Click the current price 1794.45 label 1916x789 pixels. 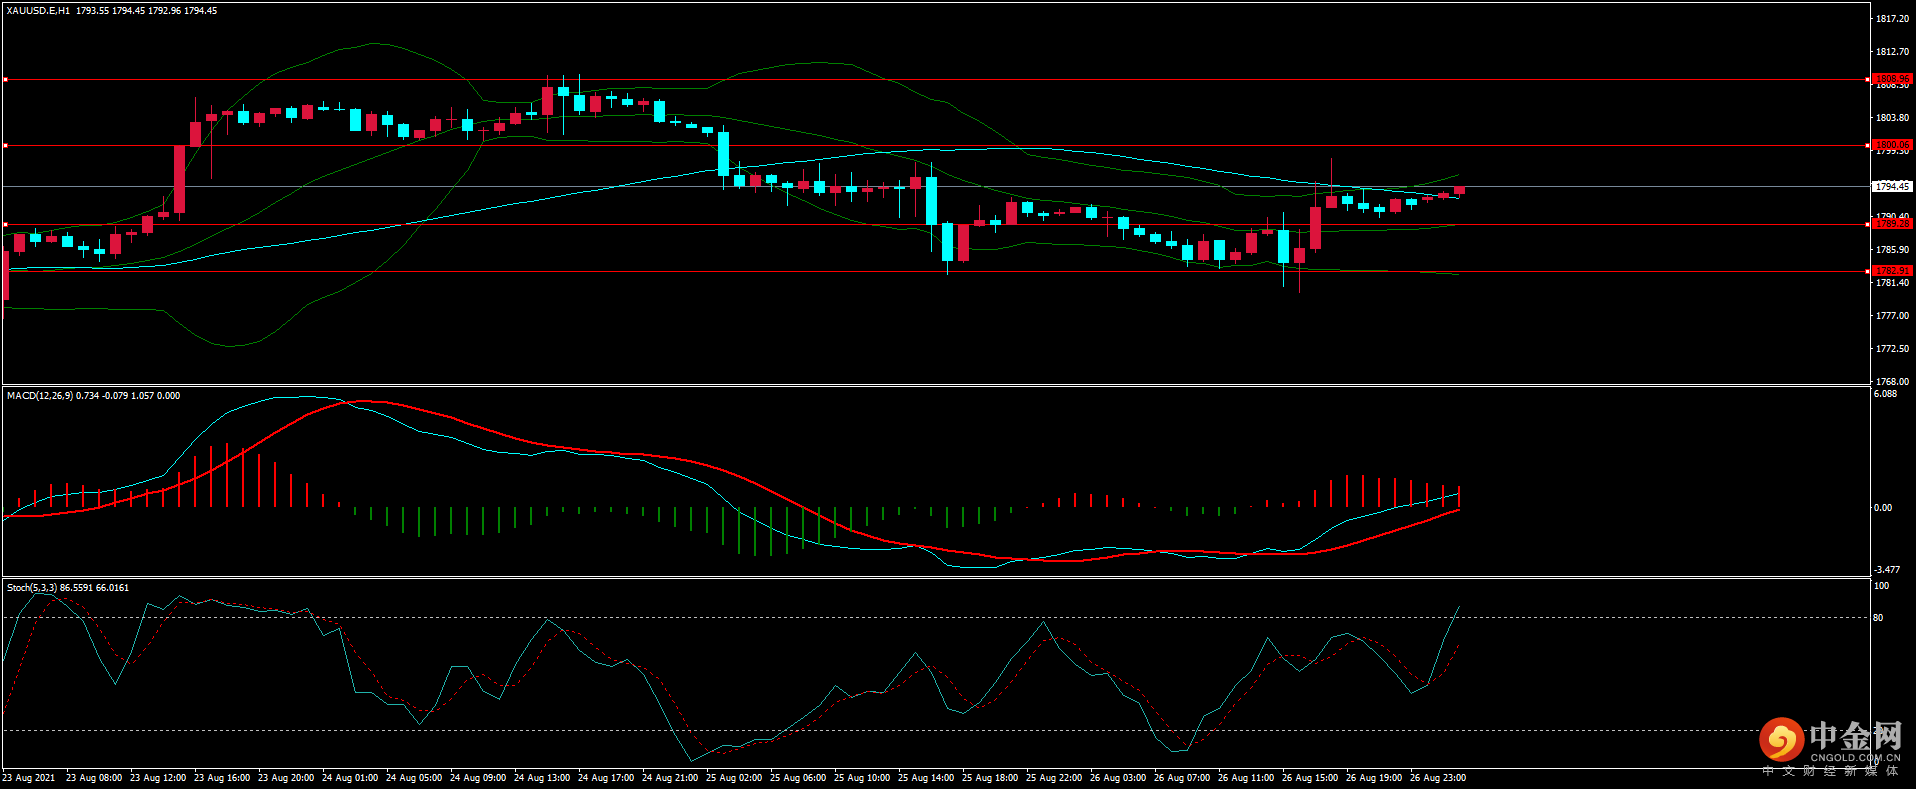pos(1892,186)
